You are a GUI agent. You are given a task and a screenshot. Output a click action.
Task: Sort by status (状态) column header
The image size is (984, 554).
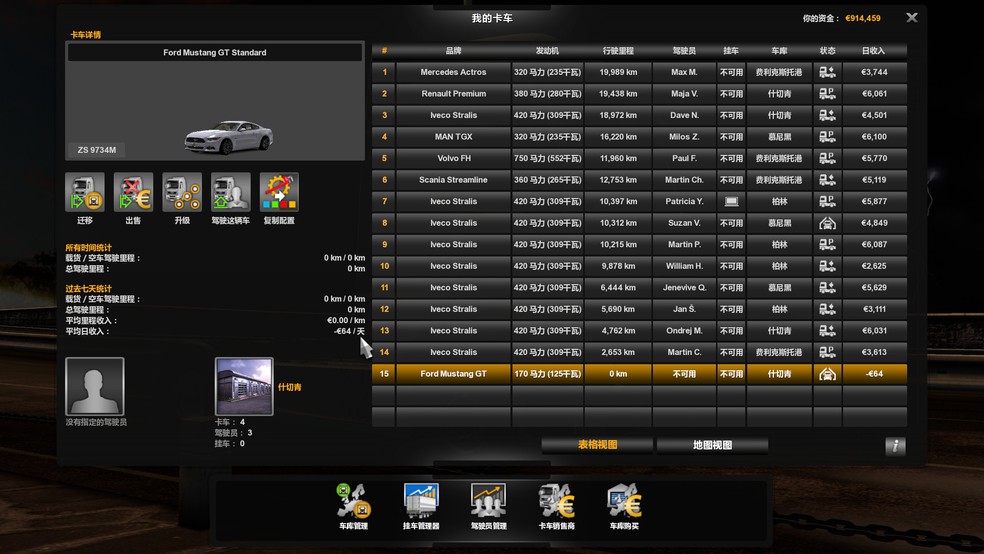(827, 51)
